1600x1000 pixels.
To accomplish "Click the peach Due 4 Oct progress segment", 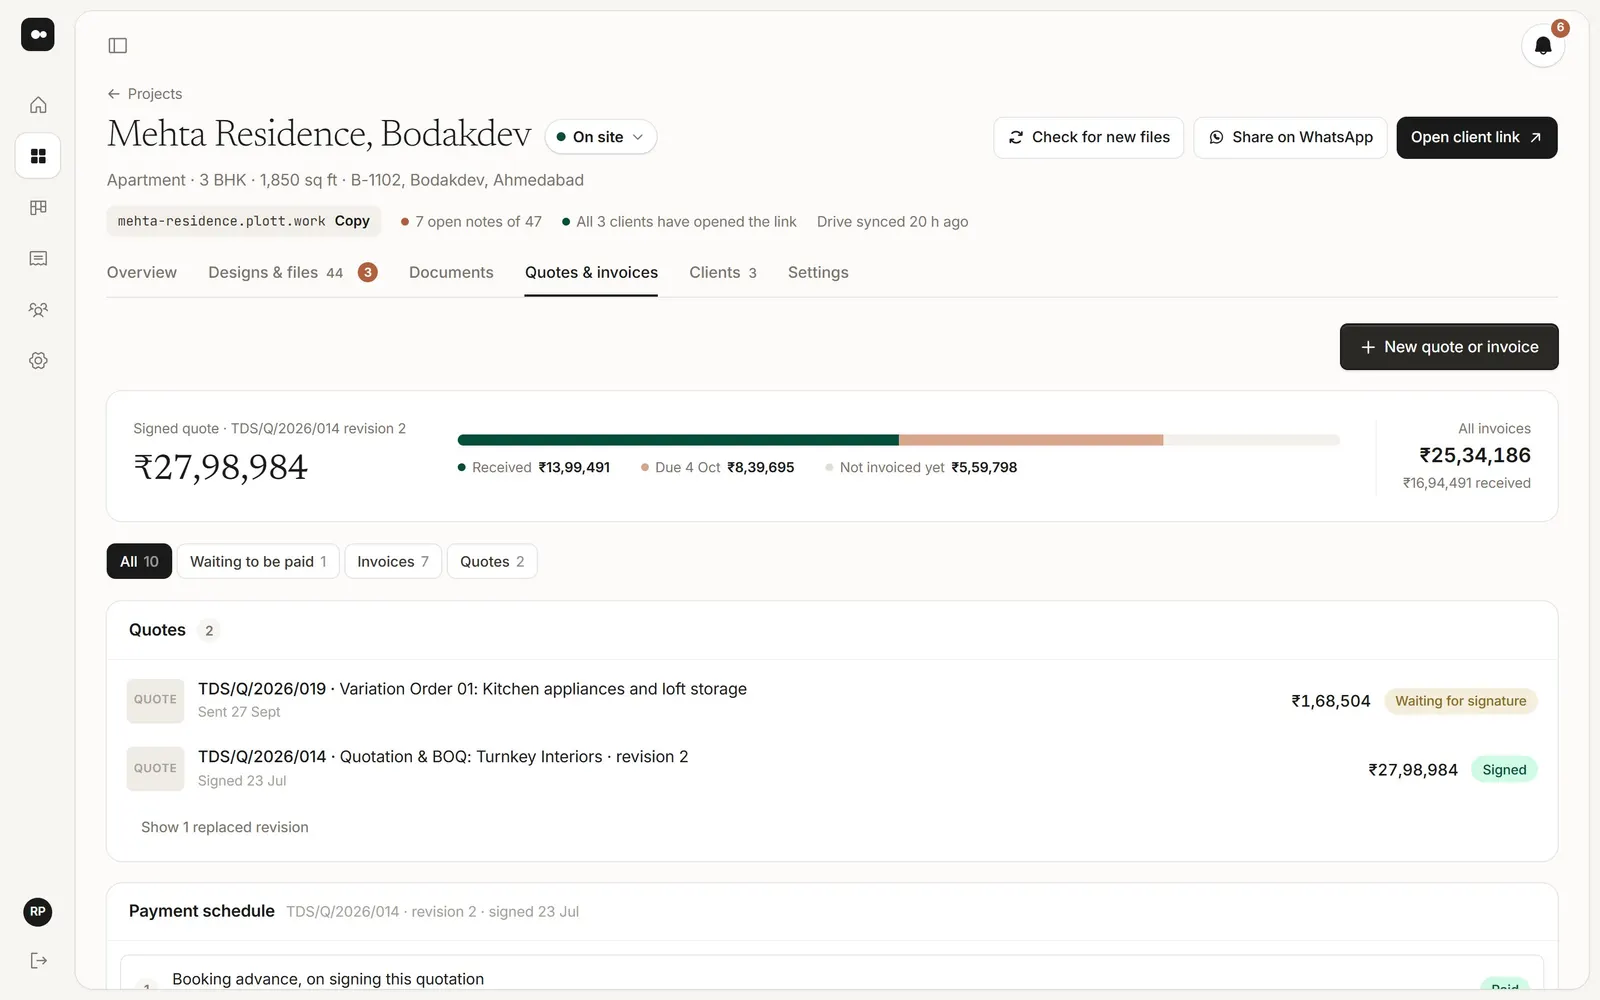I will point(1031,440).
